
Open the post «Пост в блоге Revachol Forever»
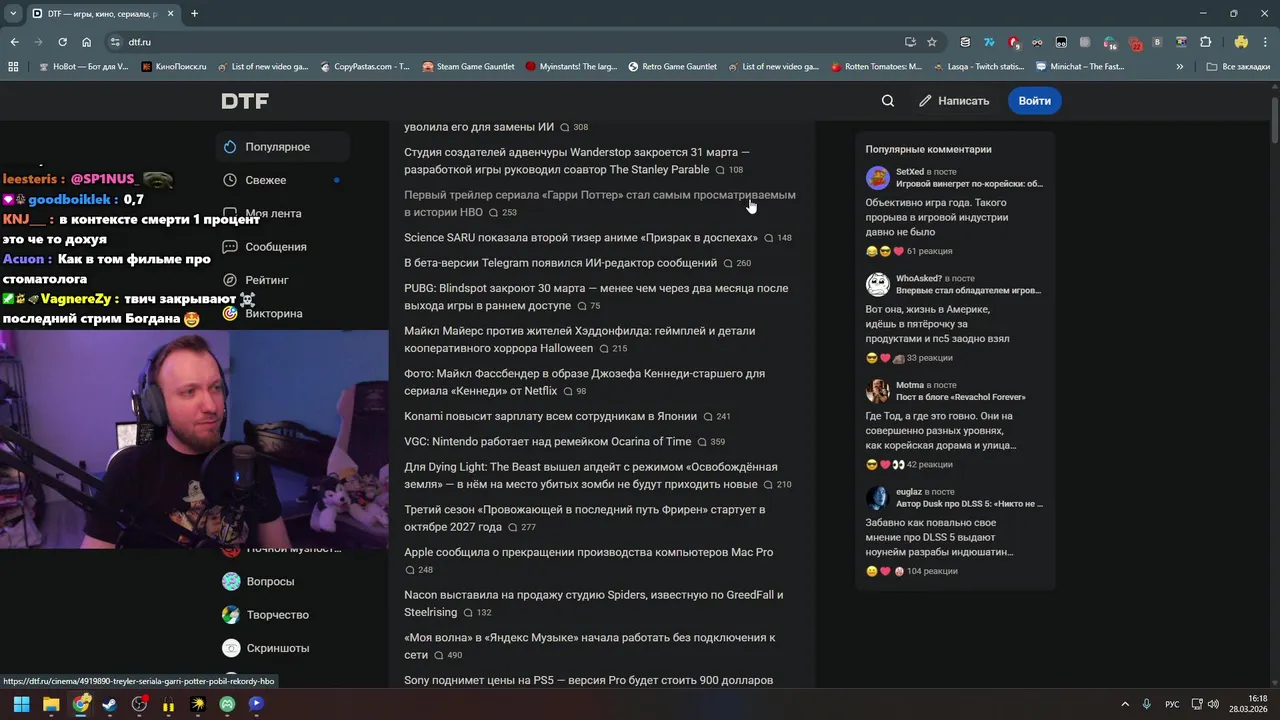961,397
